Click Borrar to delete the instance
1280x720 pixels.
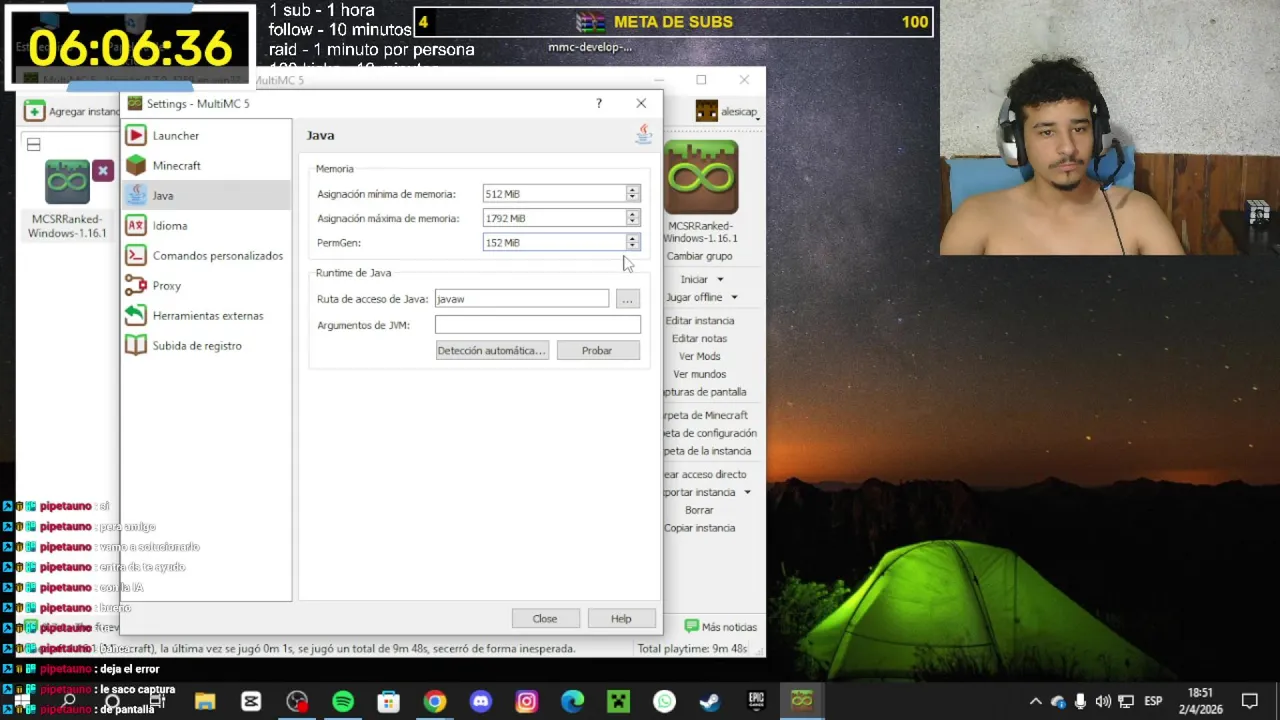pyautogui.click(x=699, y=511)
